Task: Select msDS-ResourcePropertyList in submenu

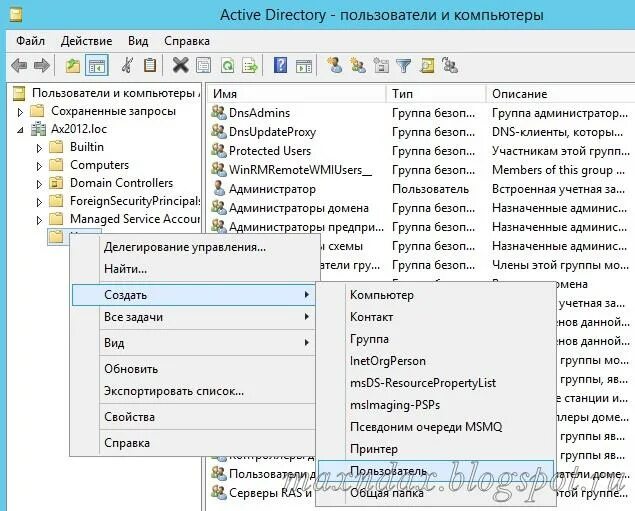Action: (x=436, y=383)
